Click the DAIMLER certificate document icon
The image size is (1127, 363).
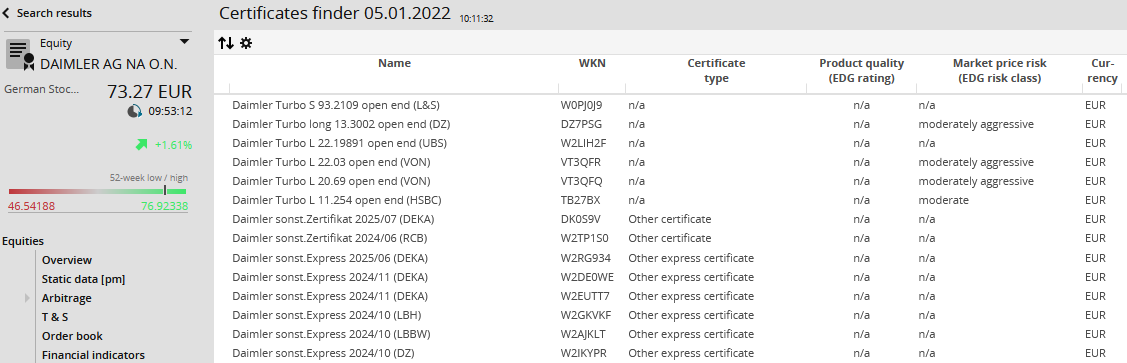click(x=20, y=55)
